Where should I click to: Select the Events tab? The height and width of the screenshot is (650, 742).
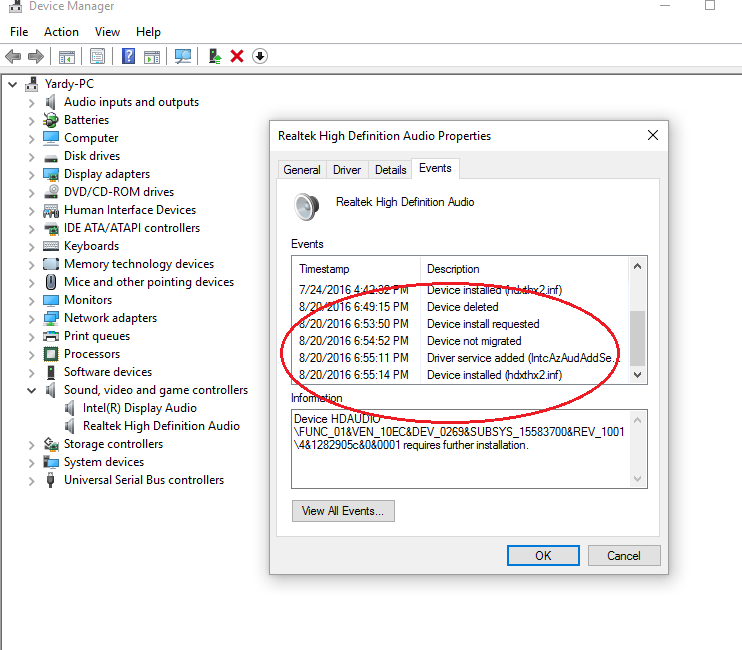click(x=435, y=168)
